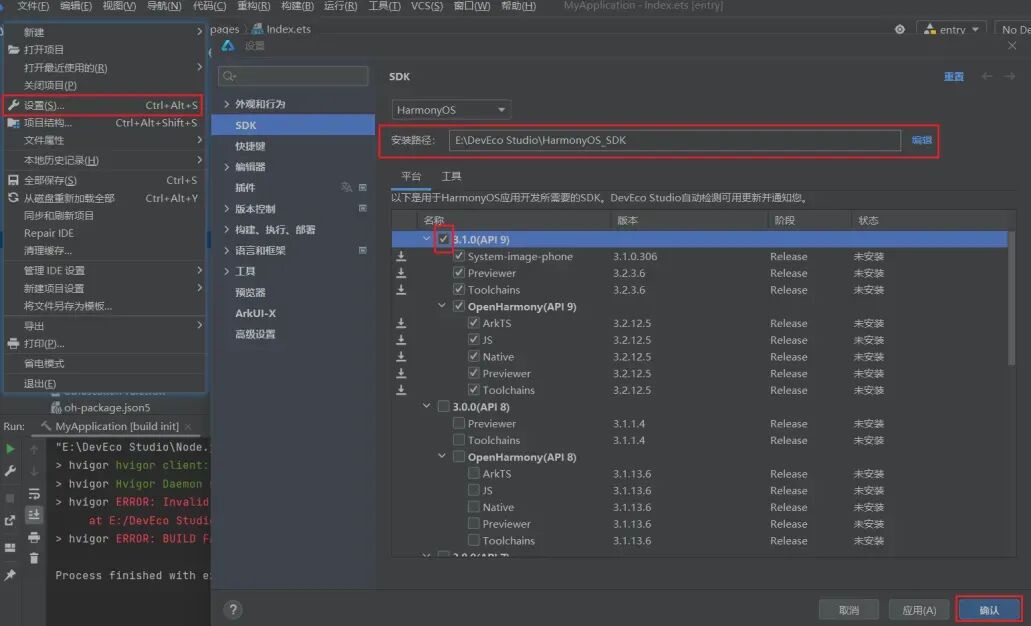Toggle the System-image-phone checkbox
1031x626 pixels.
point(459,256)
